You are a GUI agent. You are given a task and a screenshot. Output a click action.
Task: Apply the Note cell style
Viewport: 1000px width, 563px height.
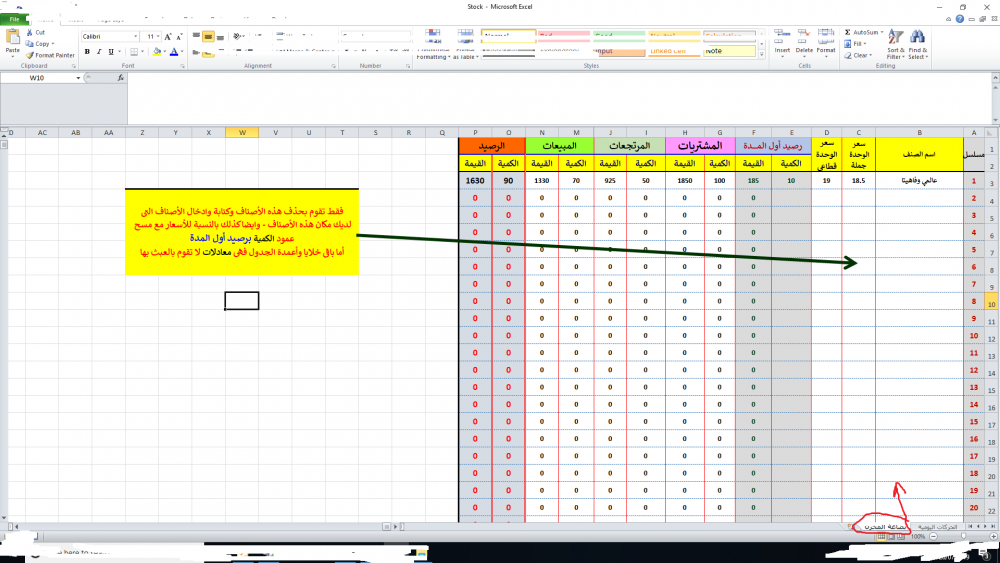730,51
